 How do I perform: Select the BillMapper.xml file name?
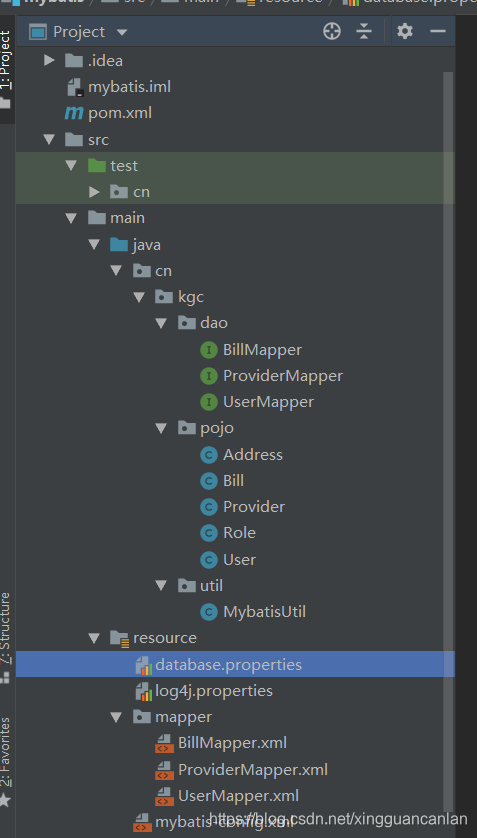[x=232, y=743]
